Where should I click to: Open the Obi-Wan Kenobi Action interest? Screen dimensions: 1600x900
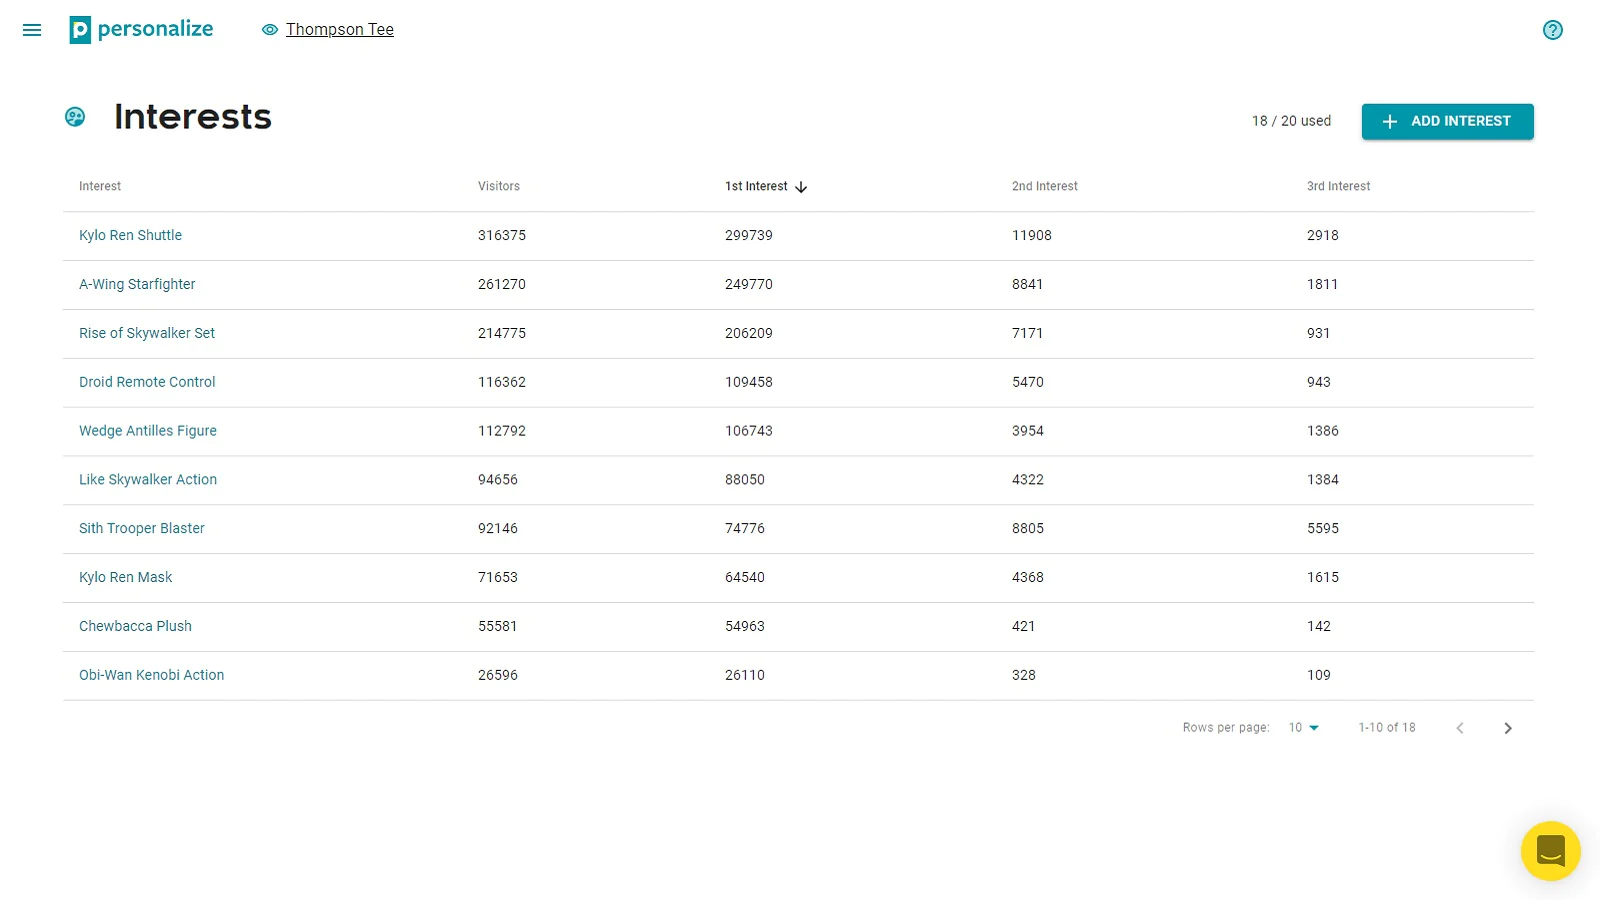(x=151, y=676)
